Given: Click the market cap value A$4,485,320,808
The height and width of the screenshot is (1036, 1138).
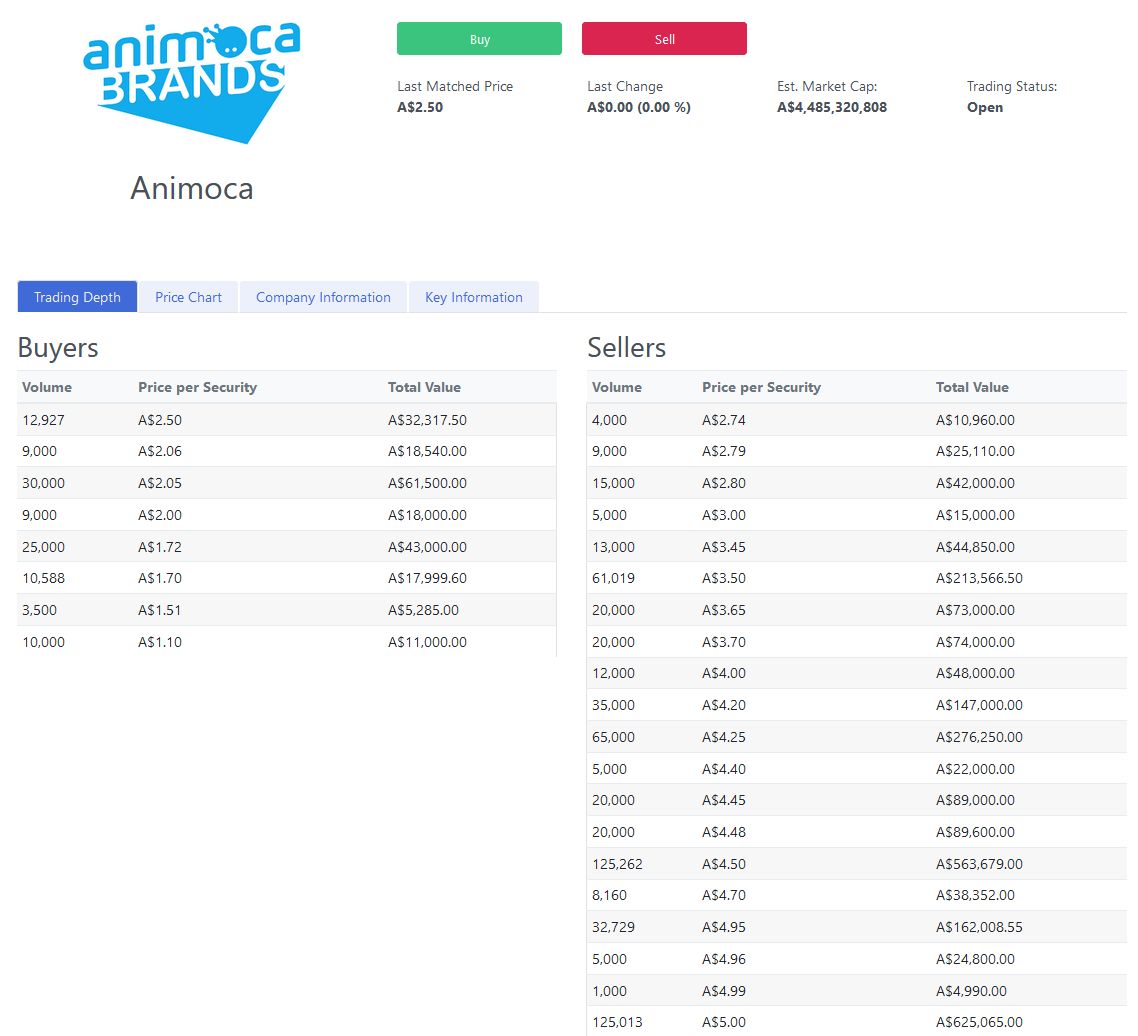Looking at the screenshot, I should pyautogui.click(x=832, y=107).
